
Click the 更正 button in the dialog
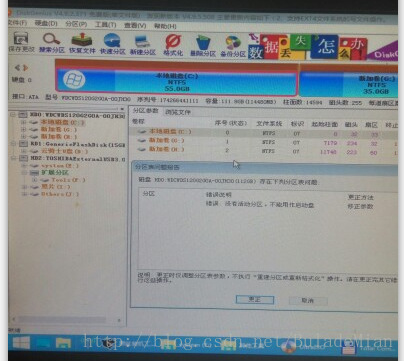(x=255, y=300)
